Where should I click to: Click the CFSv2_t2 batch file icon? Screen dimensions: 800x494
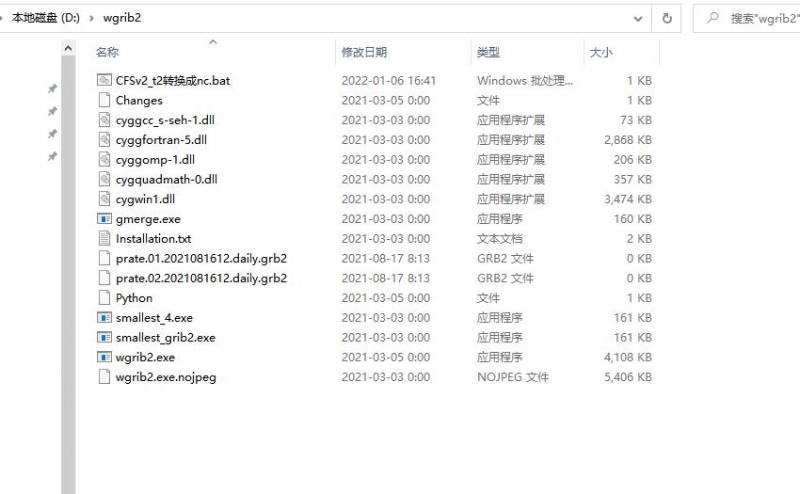tap(106, 80)
